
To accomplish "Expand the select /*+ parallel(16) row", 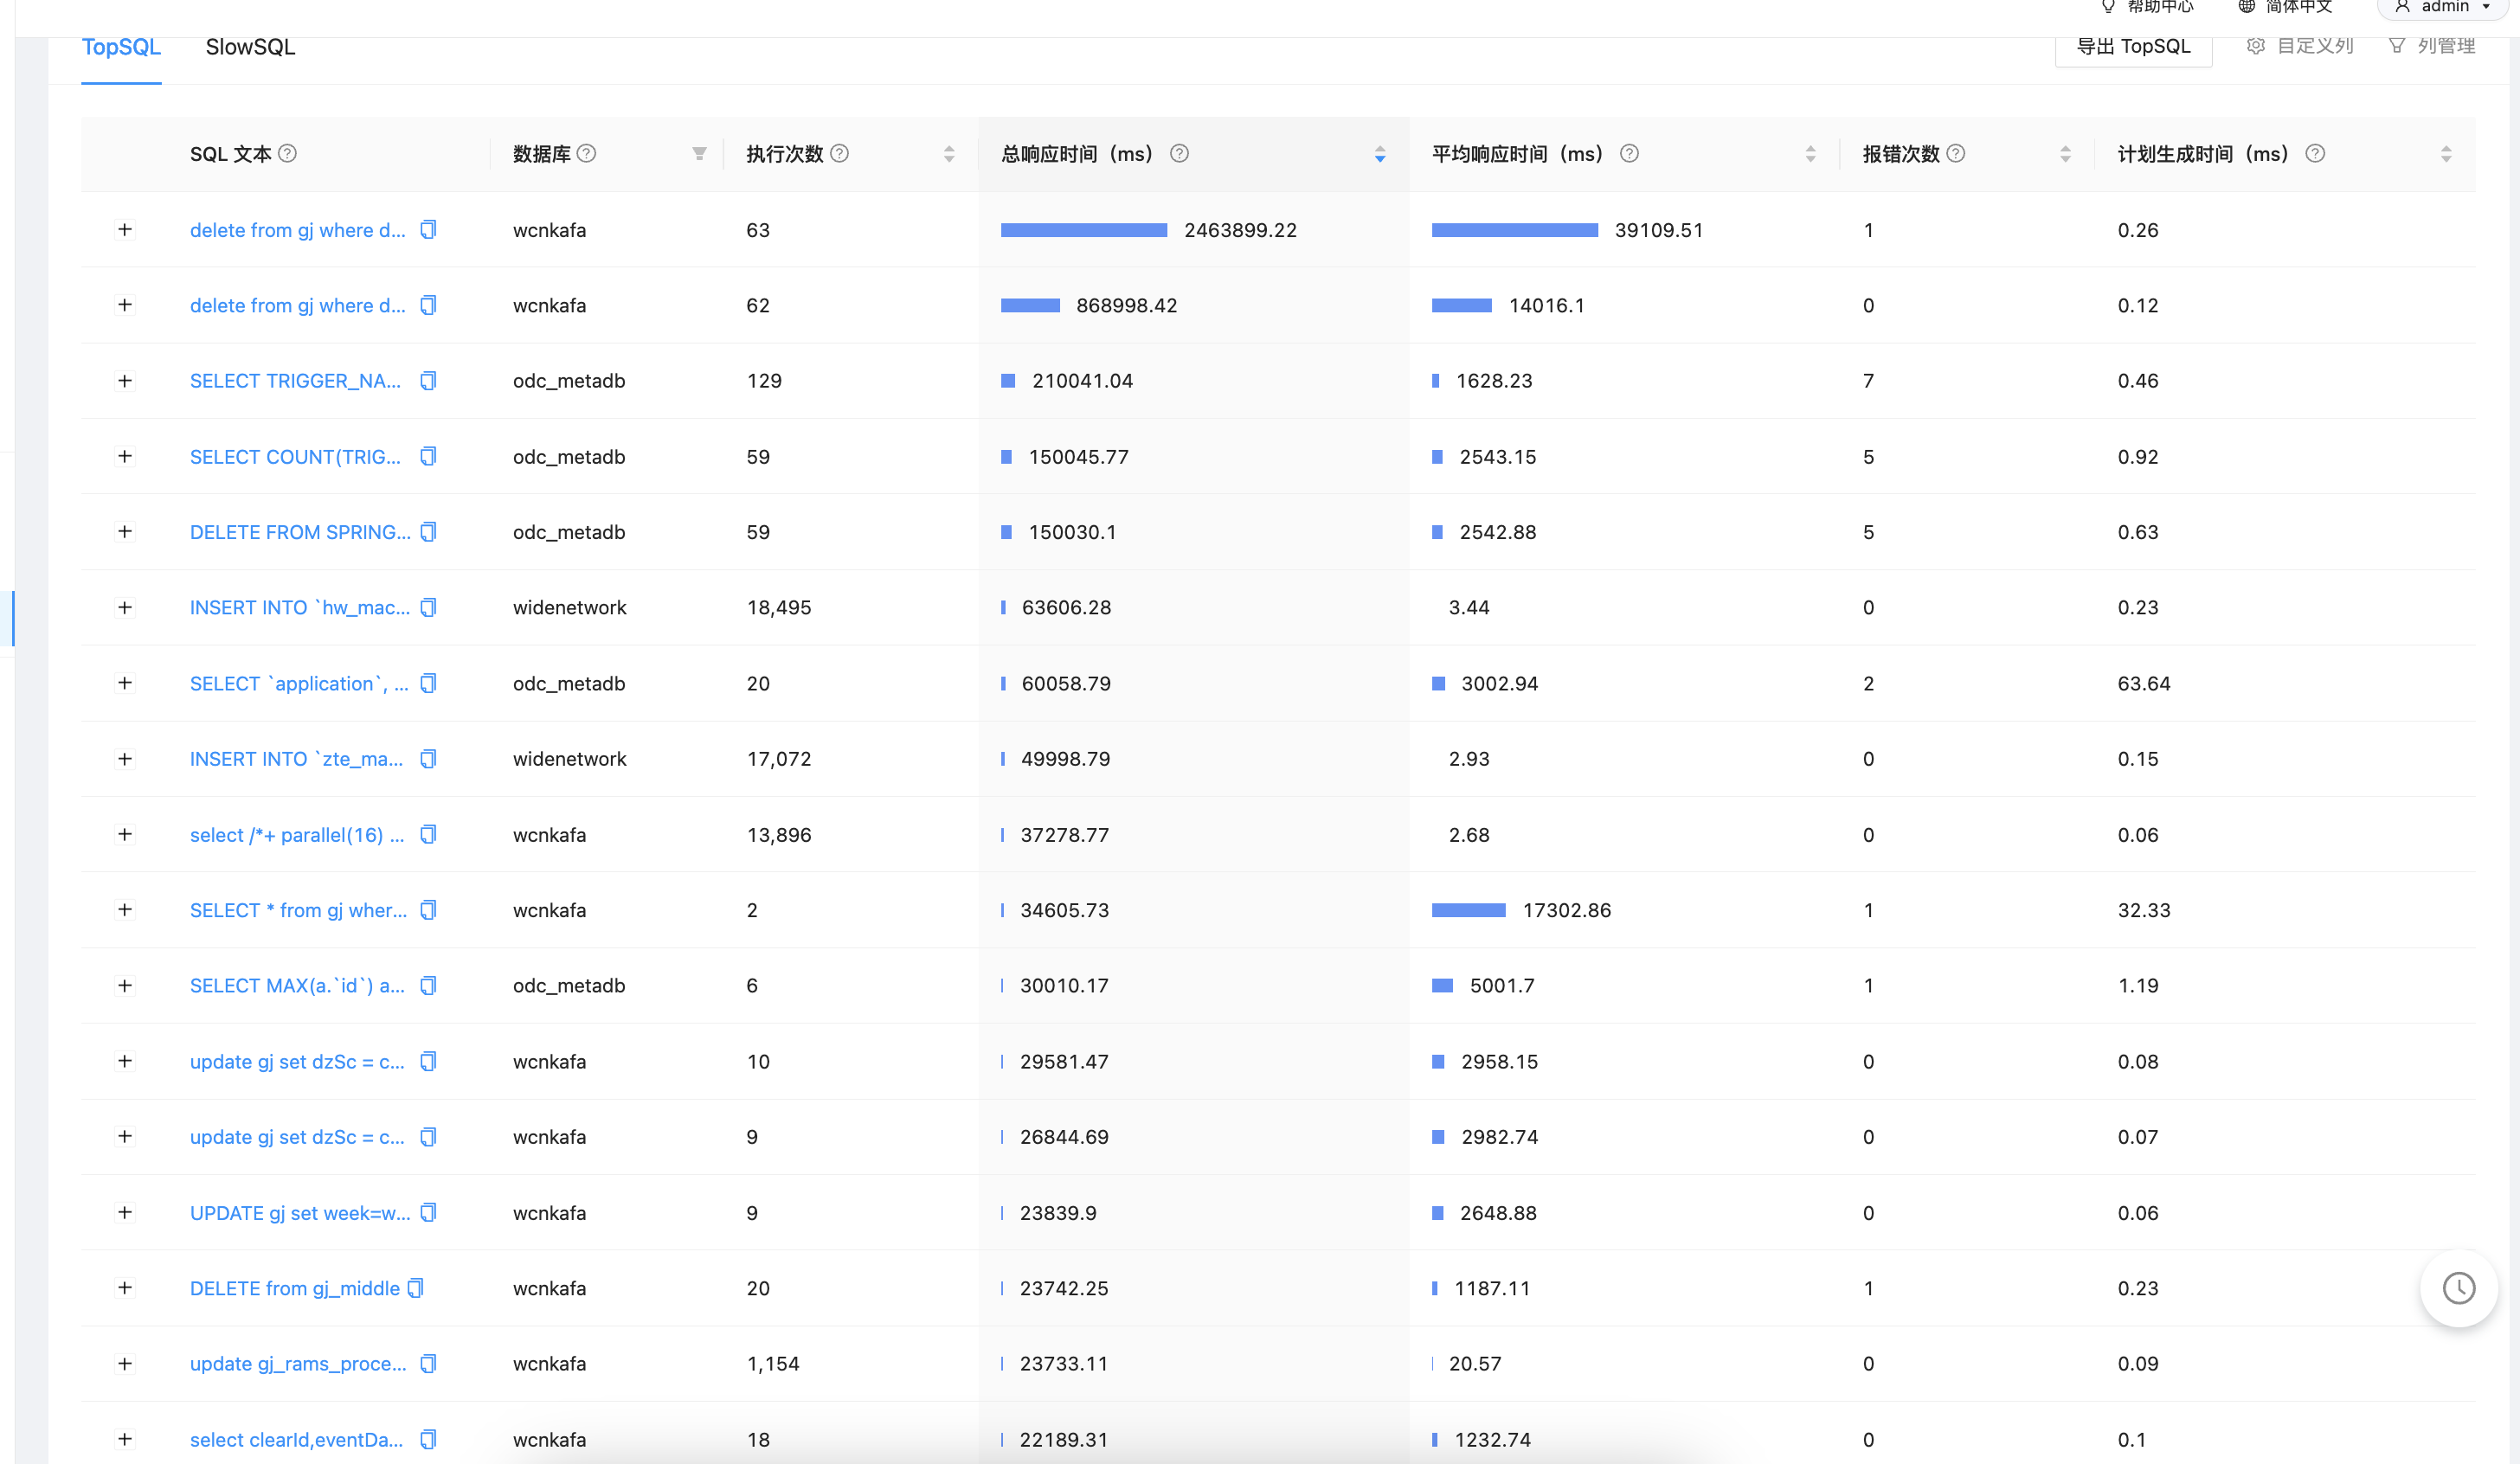I will coord(125,835).
